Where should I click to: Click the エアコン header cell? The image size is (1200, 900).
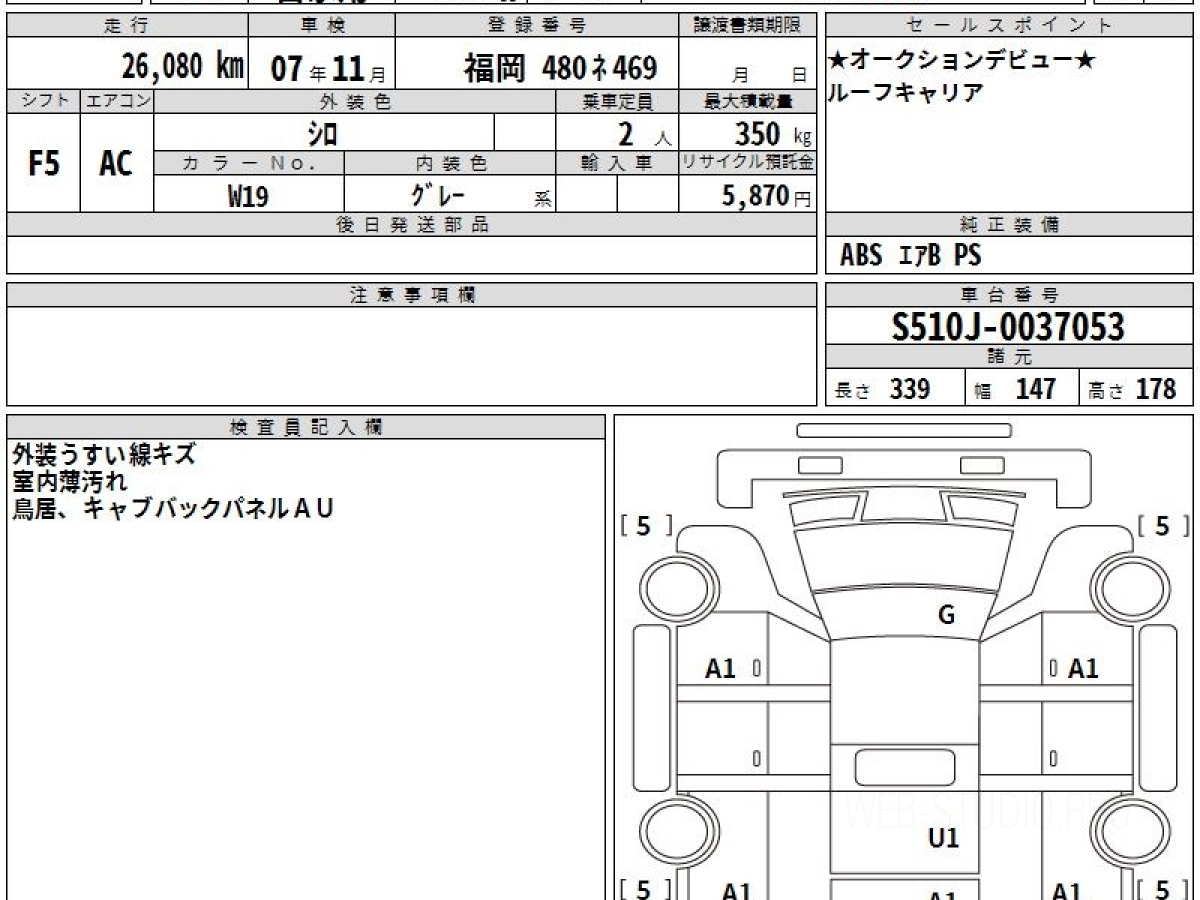pos(117,101)
